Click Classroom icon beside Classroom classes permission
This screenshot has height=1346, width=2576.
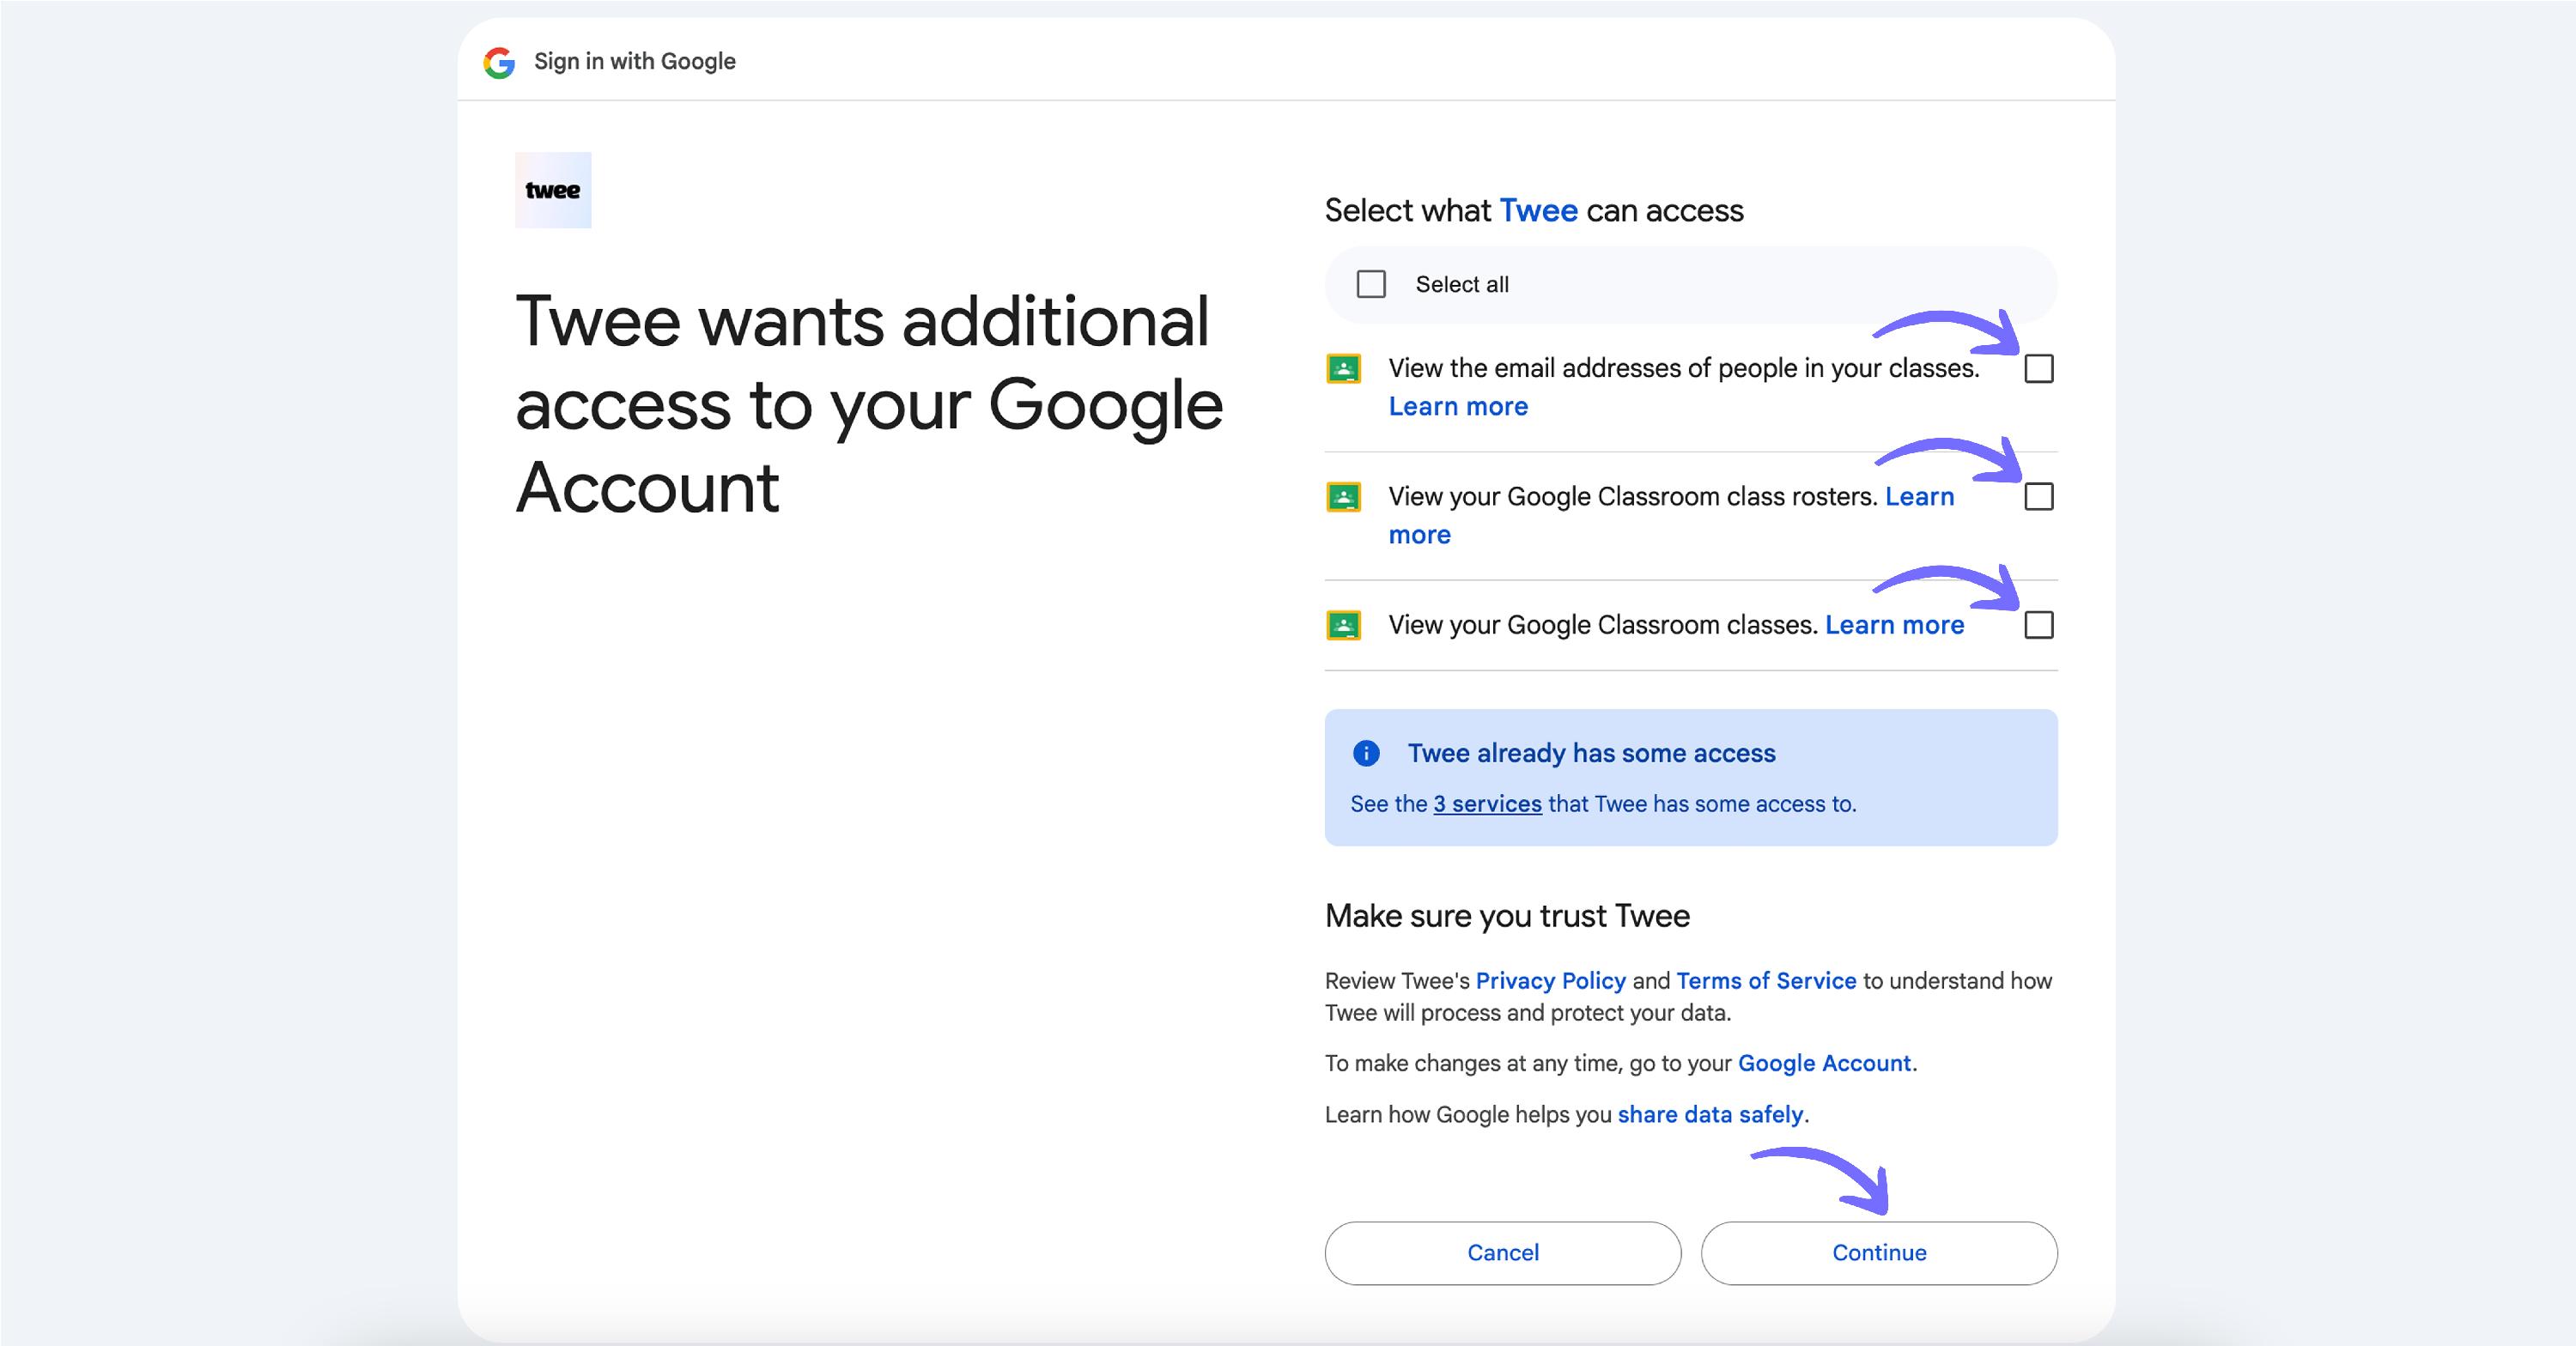pos(1343,625)
